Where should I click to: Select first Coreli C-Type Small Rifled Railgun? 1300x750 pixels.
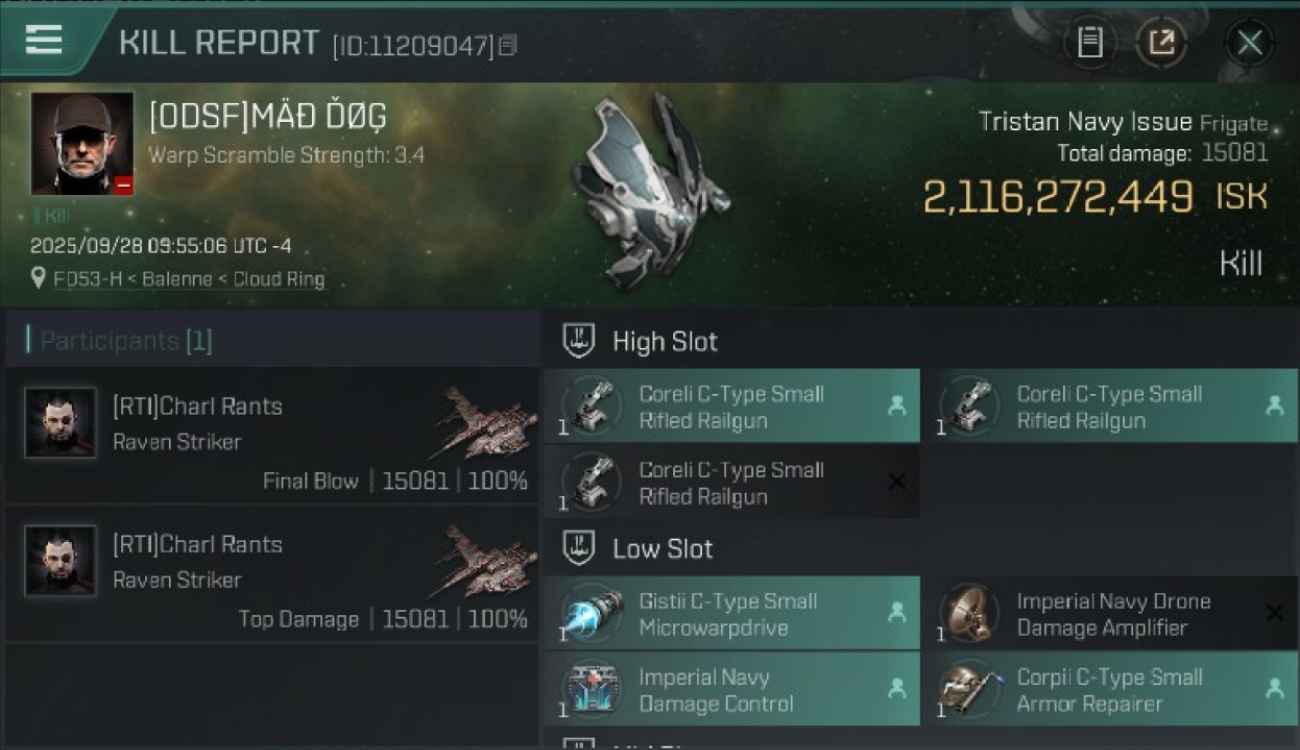click(731, 407)
